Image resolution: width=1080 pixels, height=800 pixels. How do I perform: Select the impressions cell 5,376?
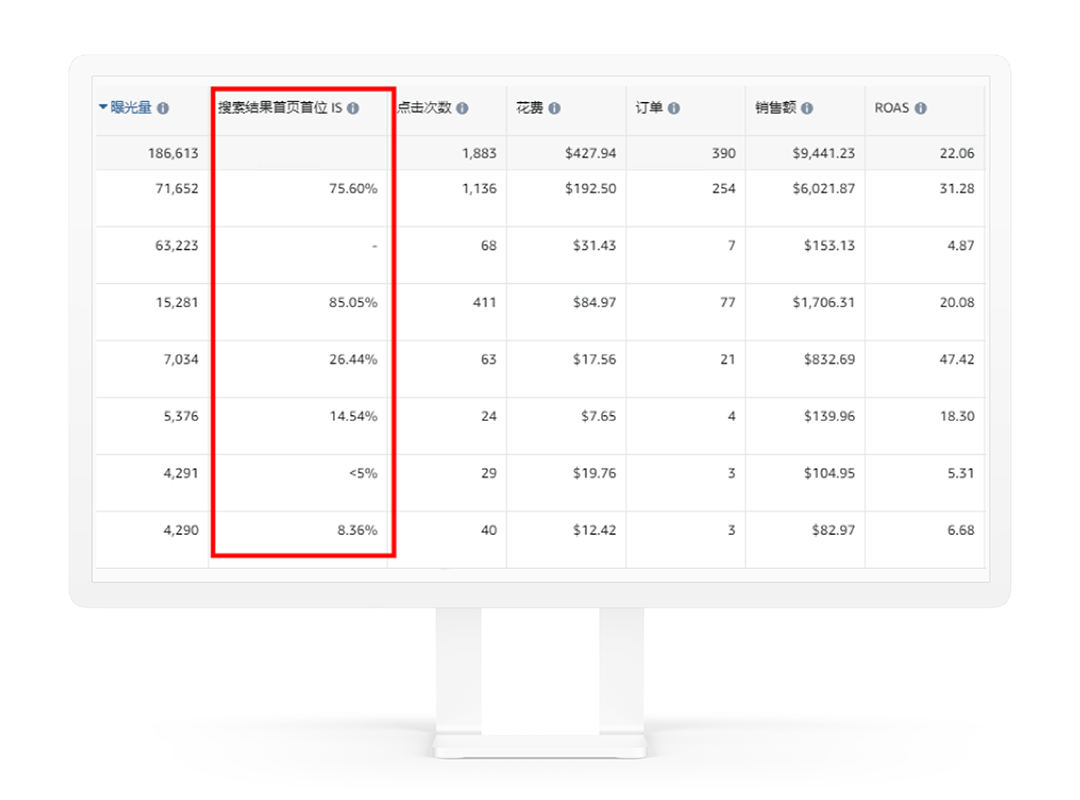(x=181, y=416)
